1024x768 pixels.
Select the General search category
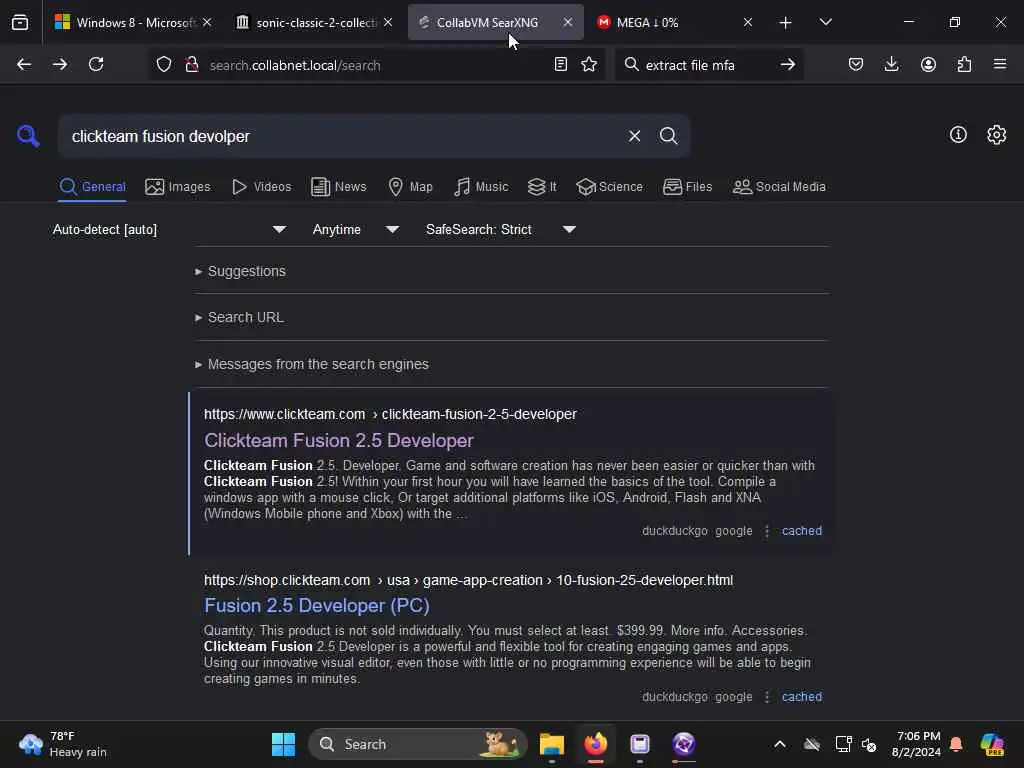[x=92, y=187]
